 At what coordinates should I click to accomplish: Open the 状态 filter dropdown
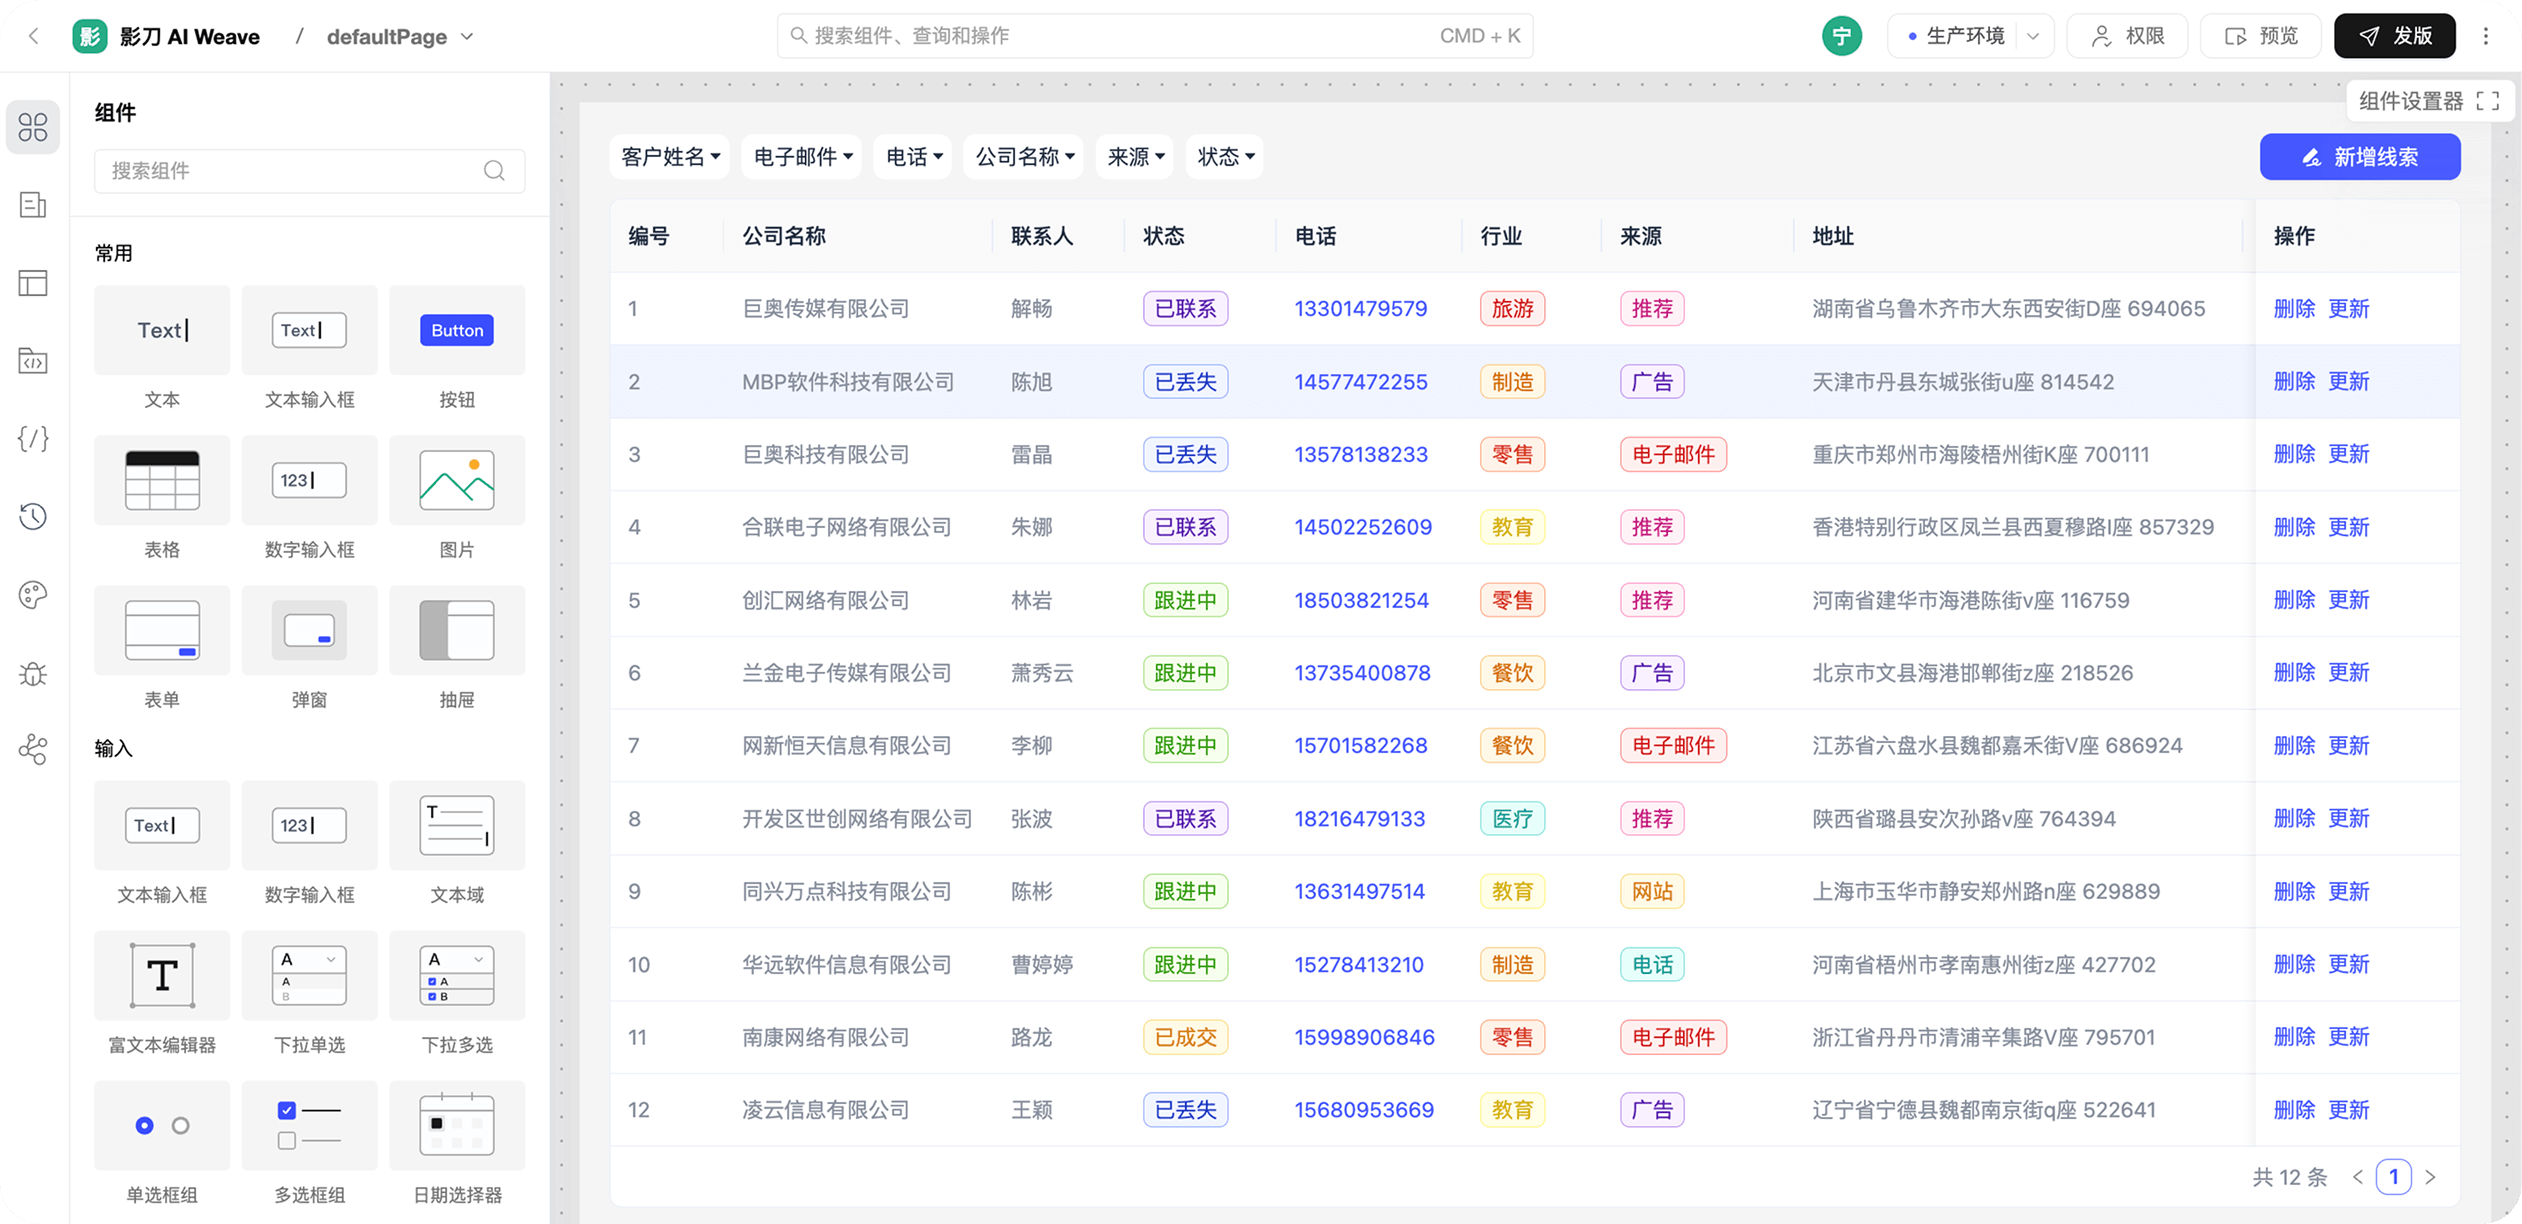tap(1224, 157)
